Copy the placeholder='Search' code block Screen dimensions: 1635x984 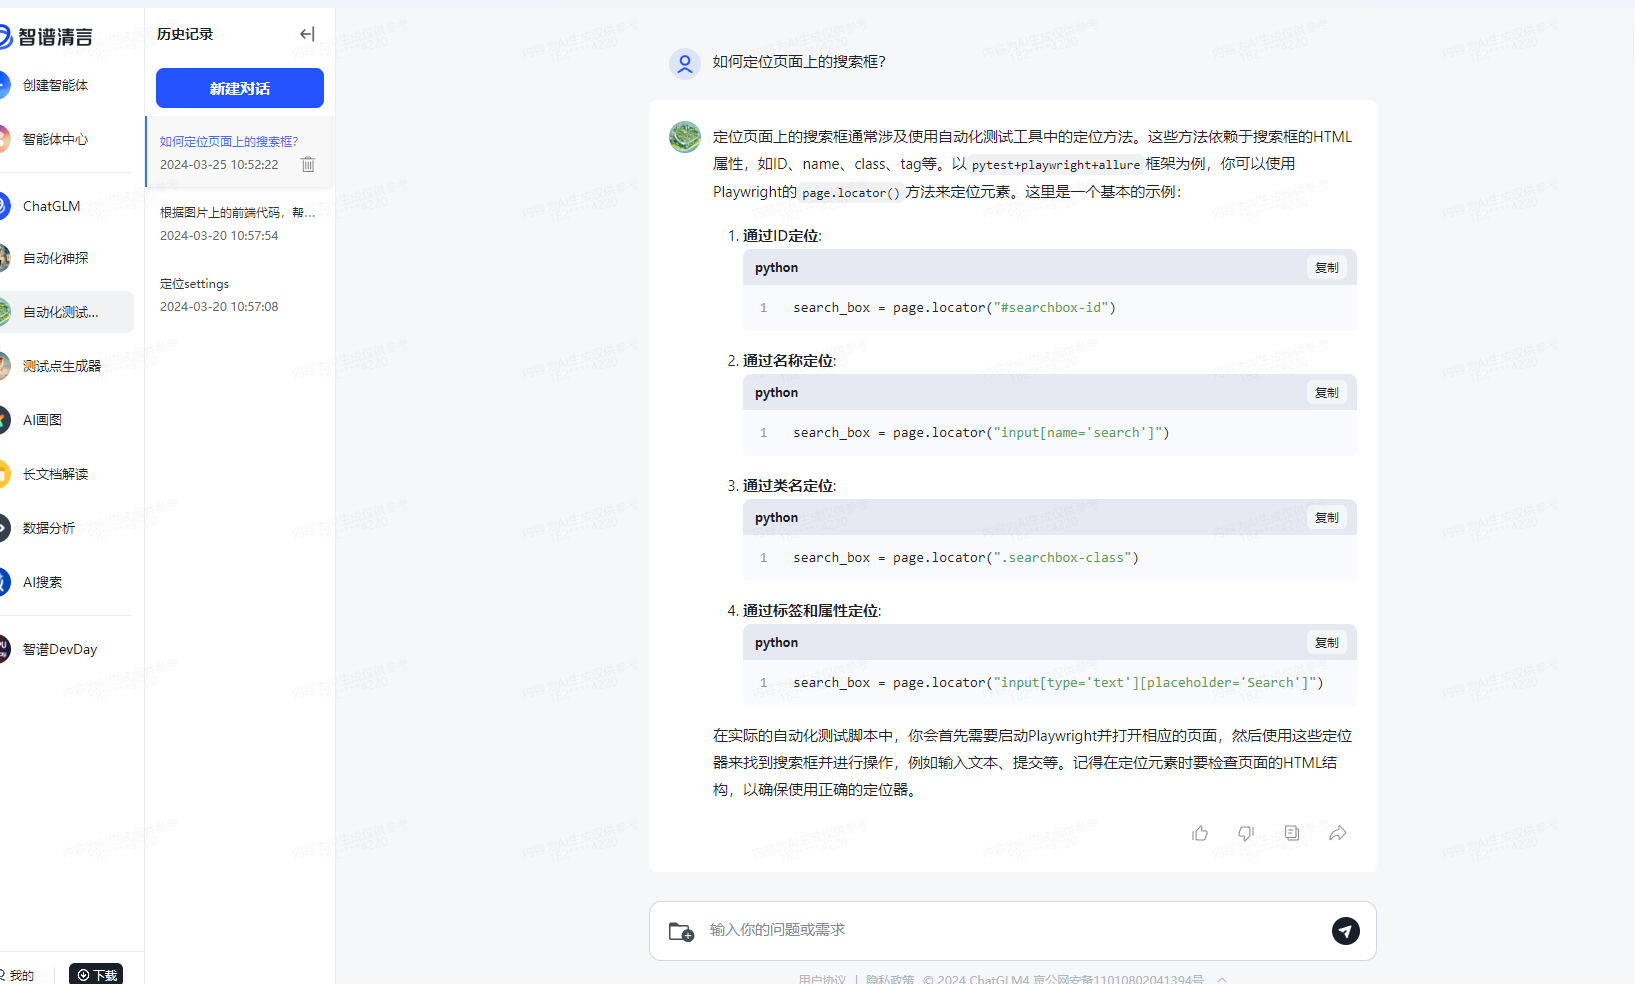[x=1327, y=643]
